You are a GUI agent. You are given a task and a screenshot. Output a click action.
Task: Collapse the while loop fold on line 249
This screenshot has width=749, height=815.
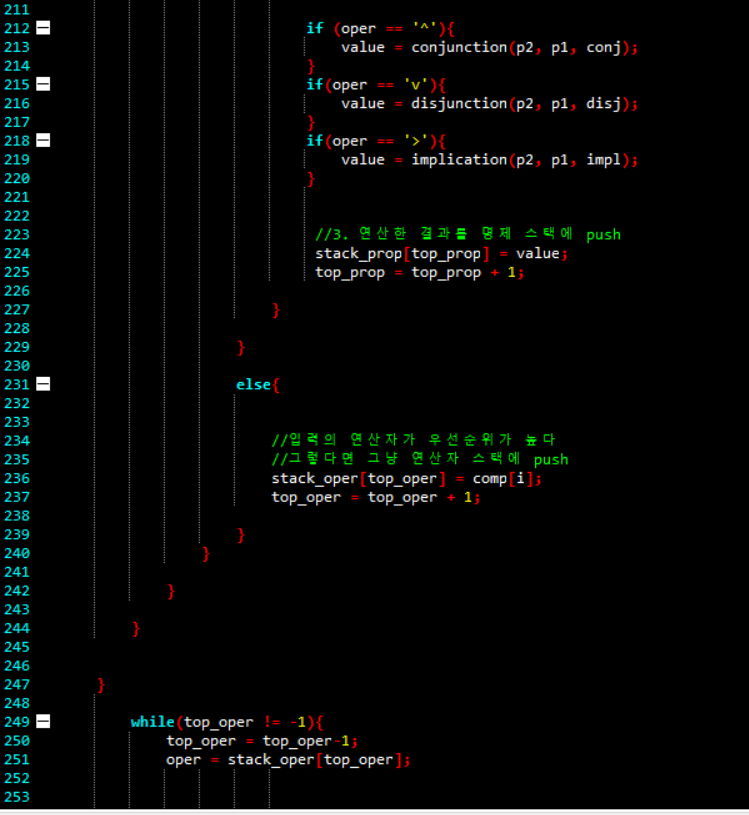[x=43, y=721]
